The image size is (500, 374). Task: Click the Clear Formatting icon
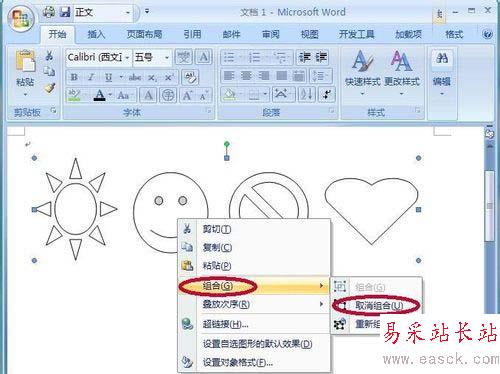190,77
